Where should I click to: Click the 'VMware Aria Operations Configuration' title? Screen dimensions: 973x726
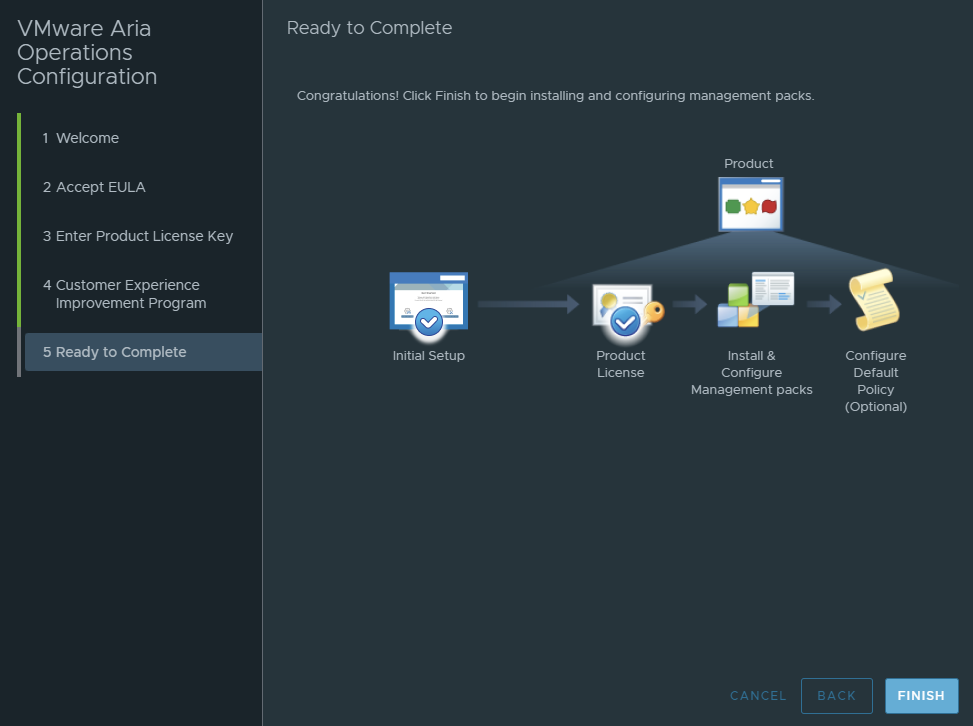coord(87,52)
